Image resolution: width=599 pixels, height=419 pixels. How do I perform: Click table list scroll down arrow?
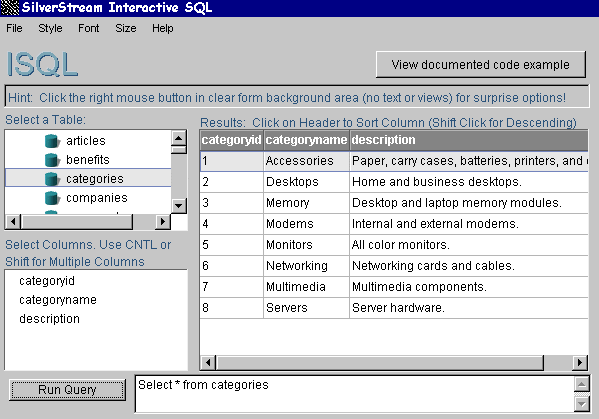point(179,206)
